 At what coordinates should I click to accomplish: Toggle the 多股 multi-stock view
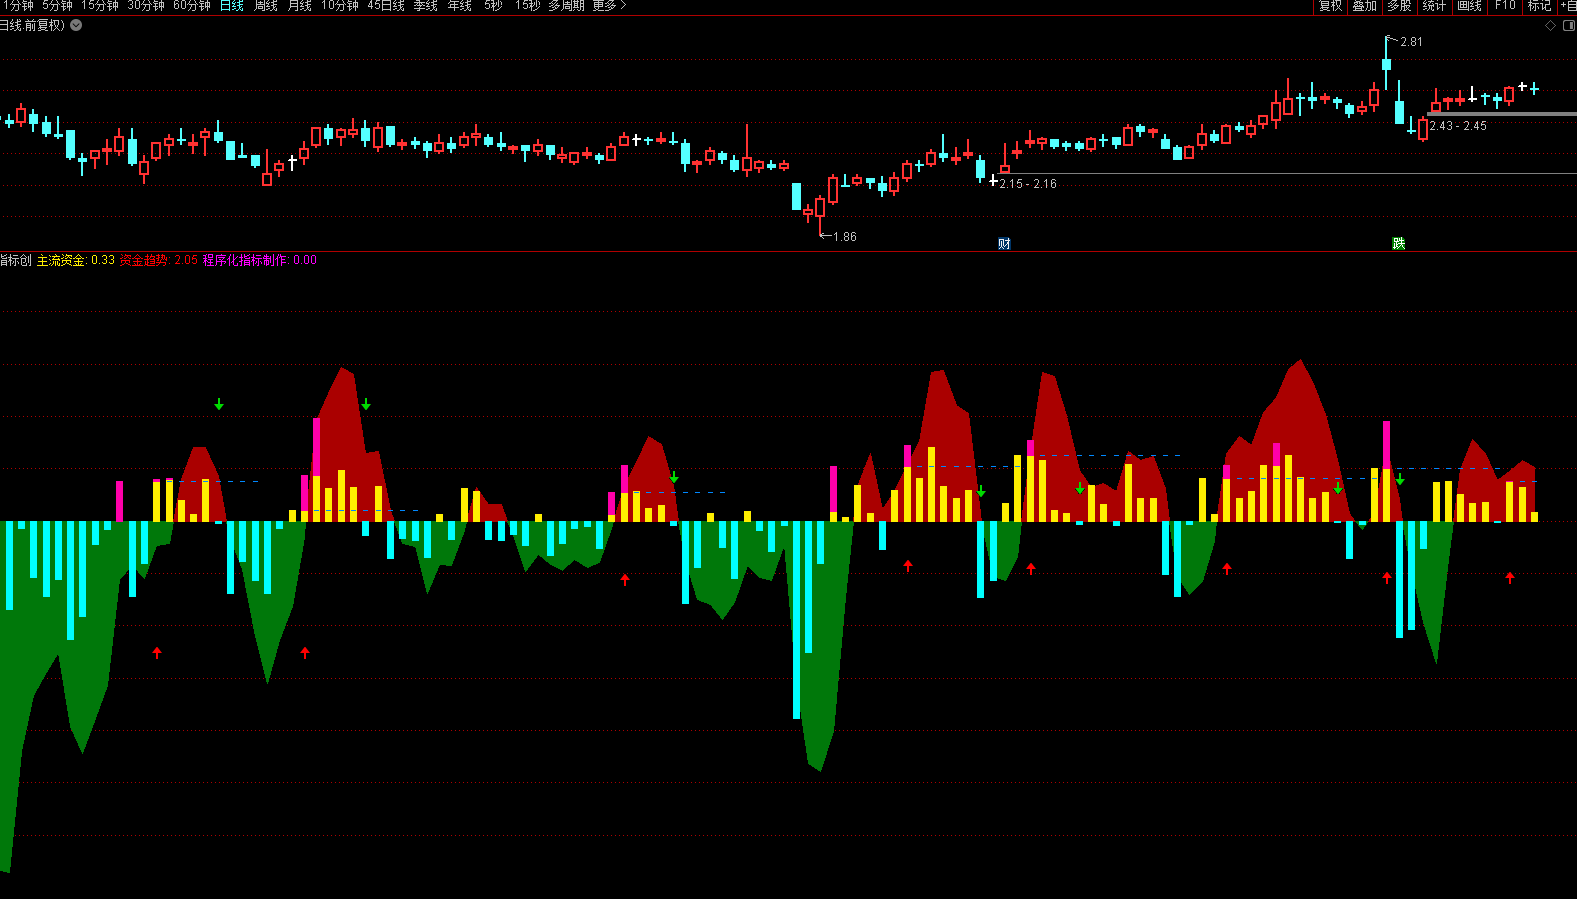coord(1399,6)
